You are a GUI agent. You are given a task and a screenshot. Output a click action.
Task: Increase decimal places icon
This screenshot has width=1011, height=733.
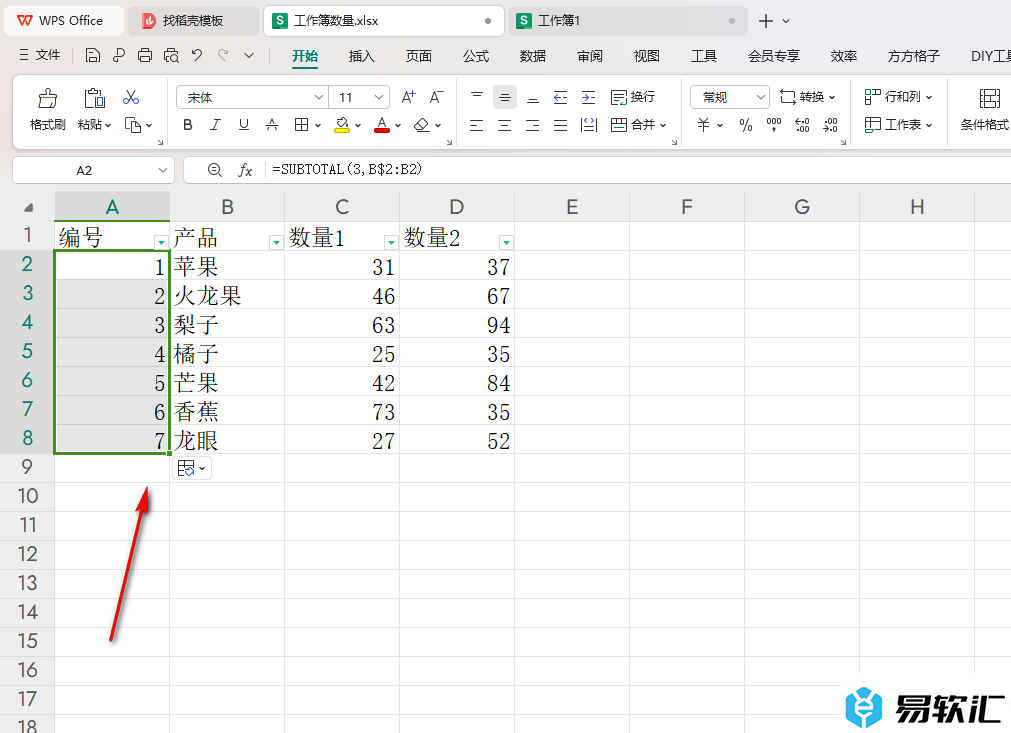tap(802, 125)
